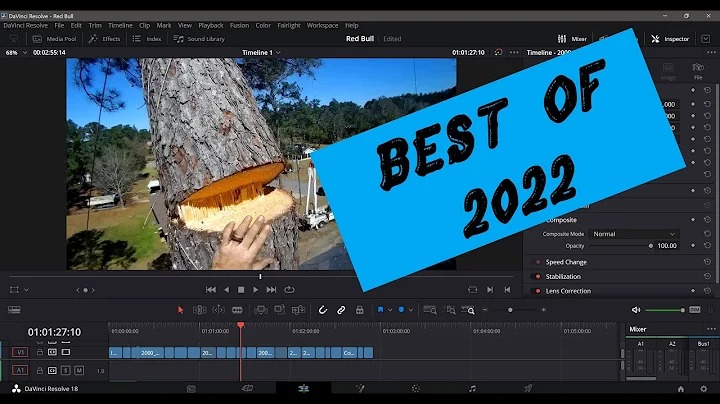Screen dimensions: 720x404
Task: Open the Project Manager home icon
Action: (x=681, y=389)
